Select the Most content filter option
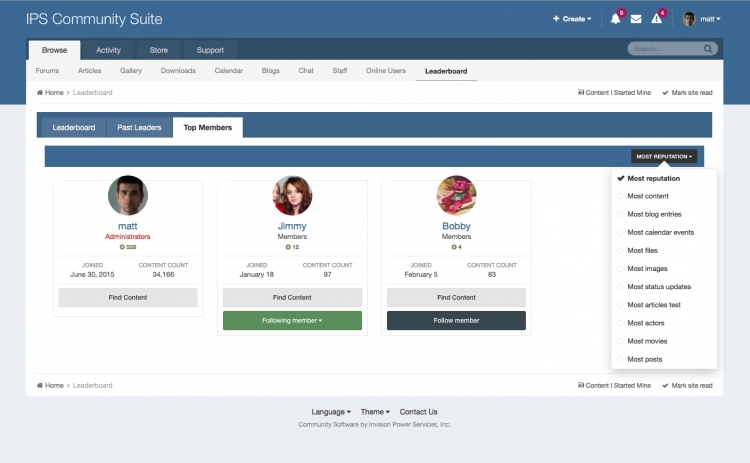 click(x=648, y=196)
